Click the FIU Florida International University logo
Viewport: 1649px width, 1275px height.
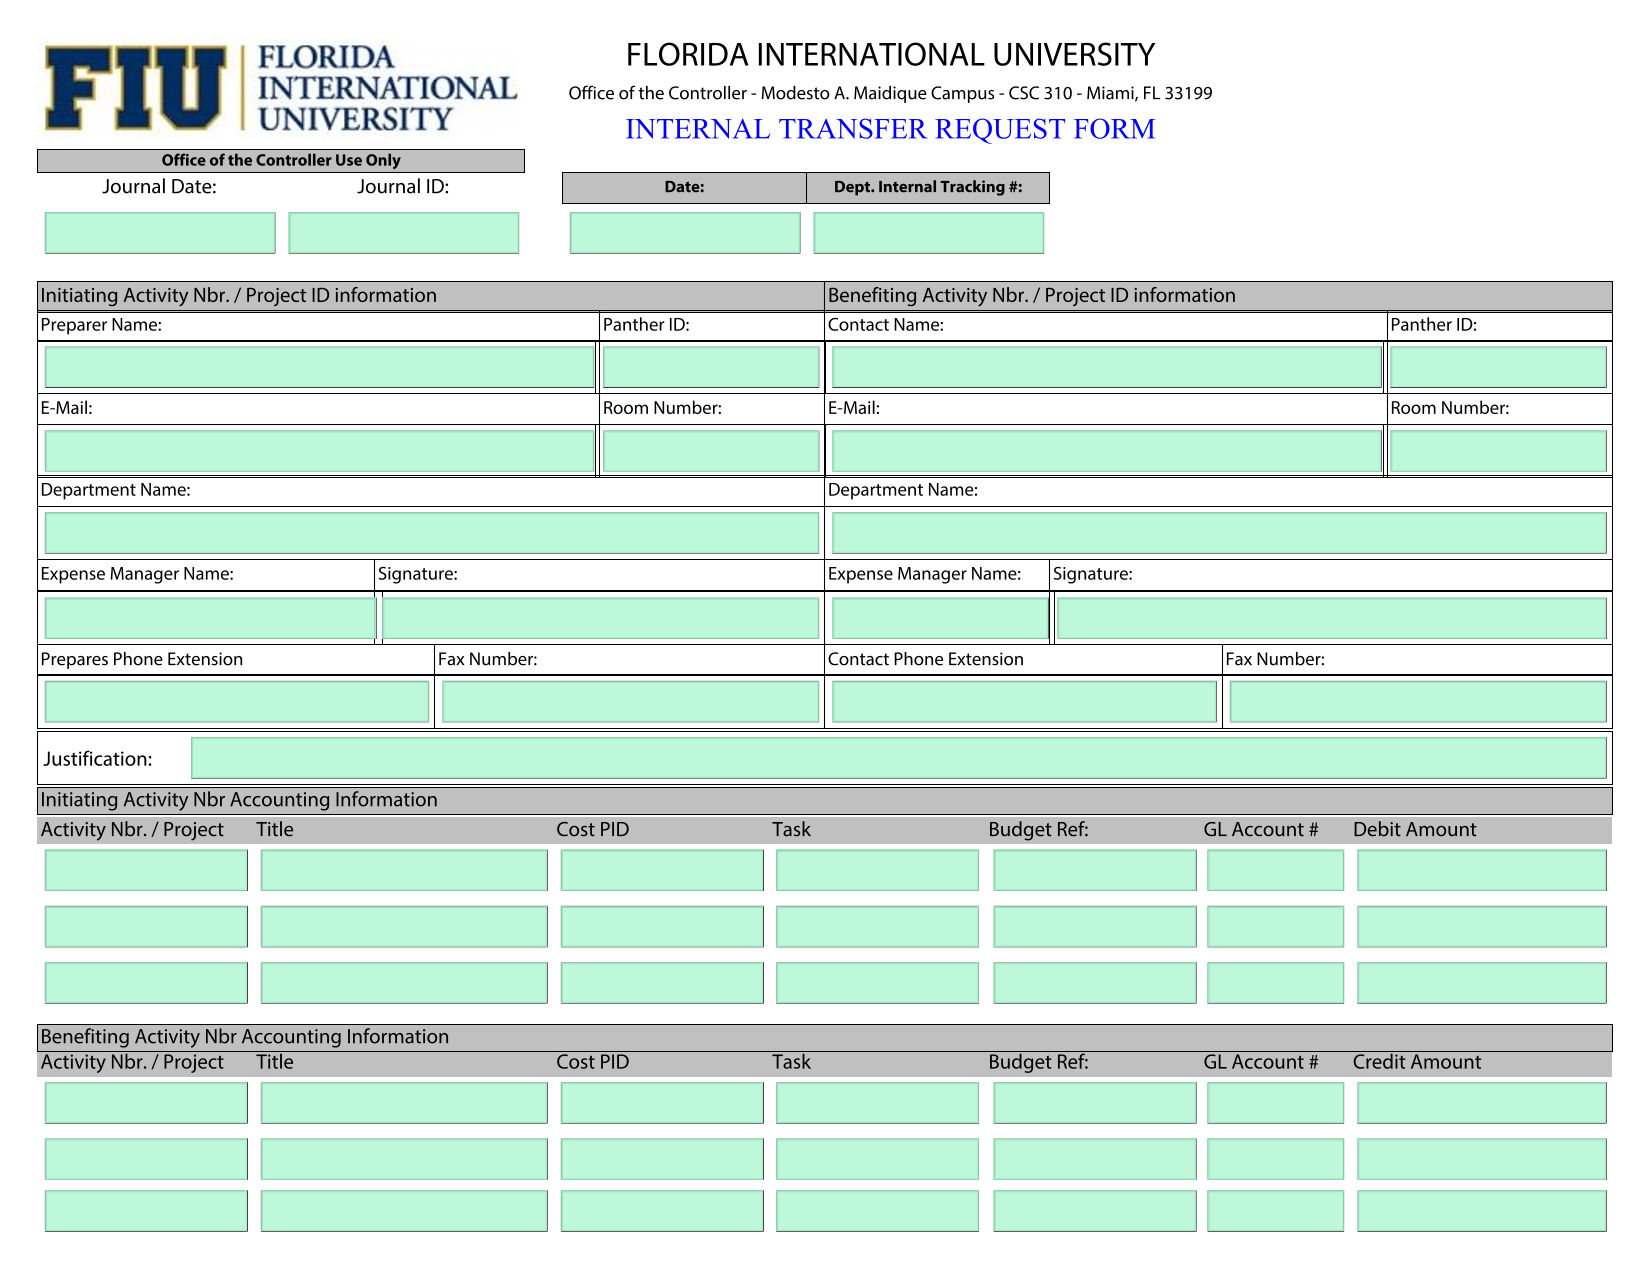[x=280, y=88]
